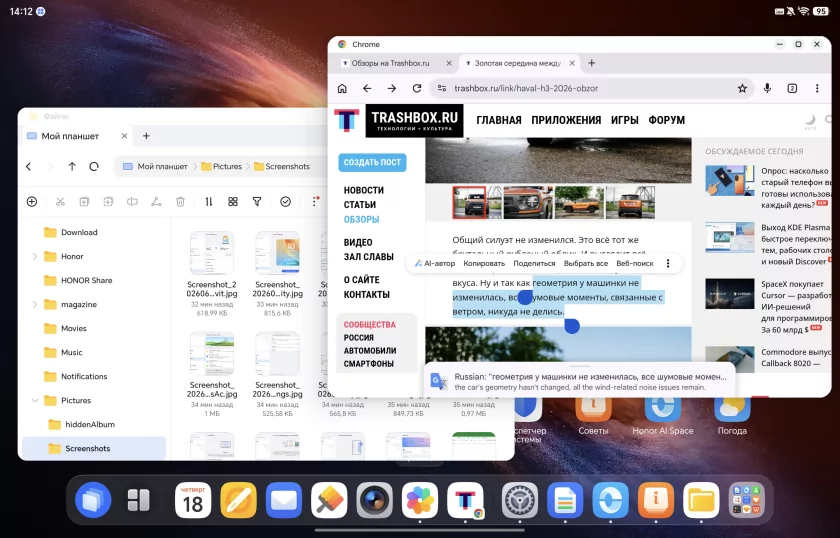Select the Золотая середина tab in Chrome
This screenshot has width=840, height=538.
tap(517, 63)
